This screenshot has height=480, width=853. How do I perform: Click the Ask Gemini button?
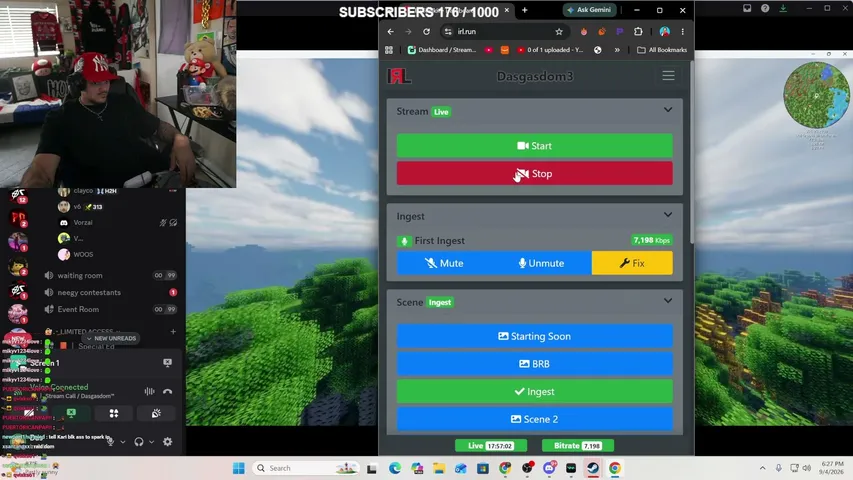590,10
